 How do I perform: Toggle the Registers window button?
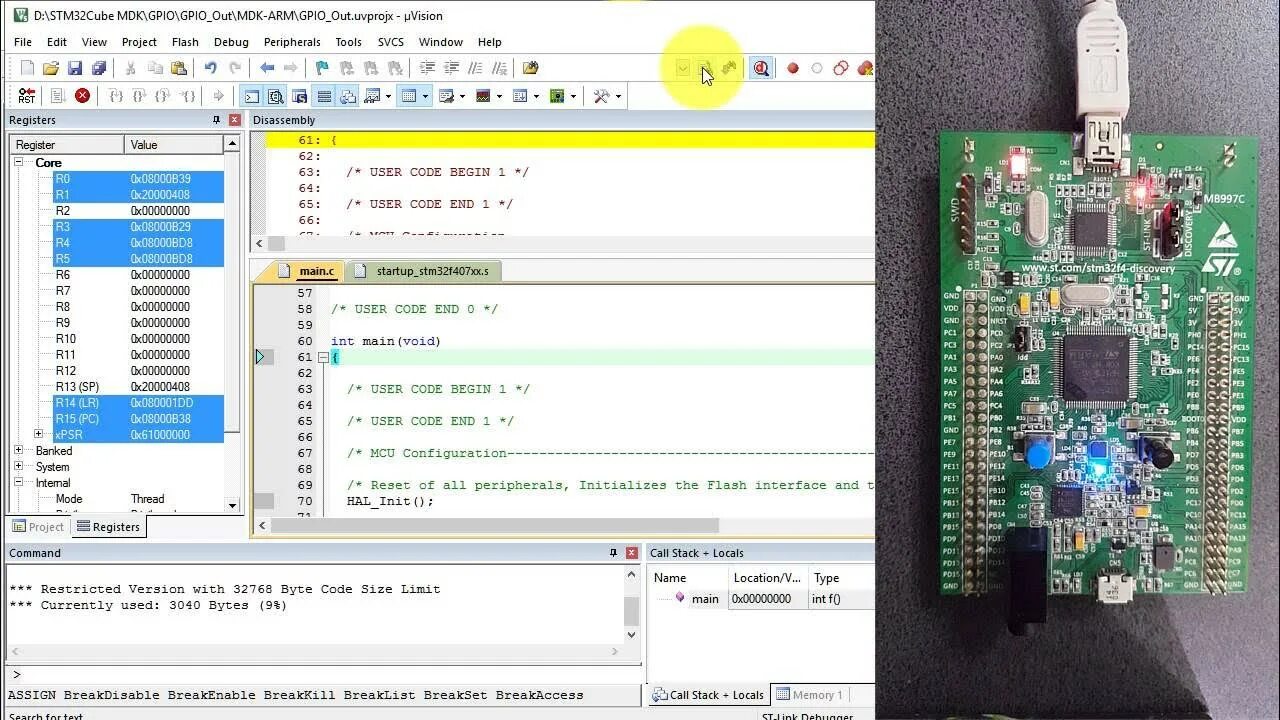coord(324,96)
